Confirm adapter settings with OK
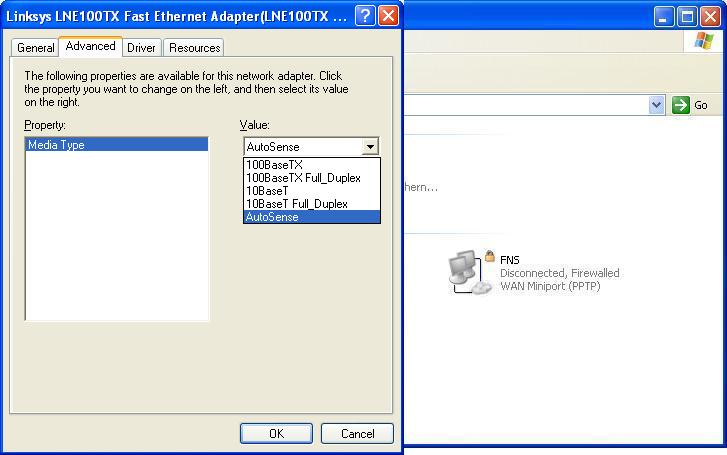 276,433
